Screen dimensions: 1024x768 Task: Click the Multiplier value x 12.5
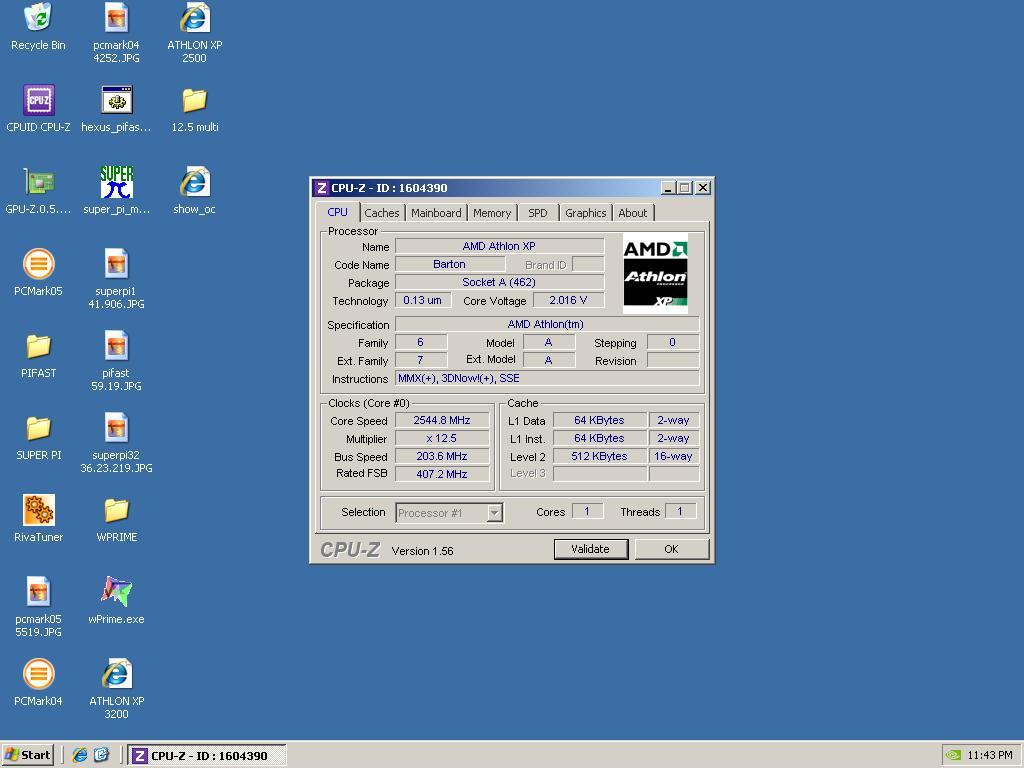click(442, 438)
